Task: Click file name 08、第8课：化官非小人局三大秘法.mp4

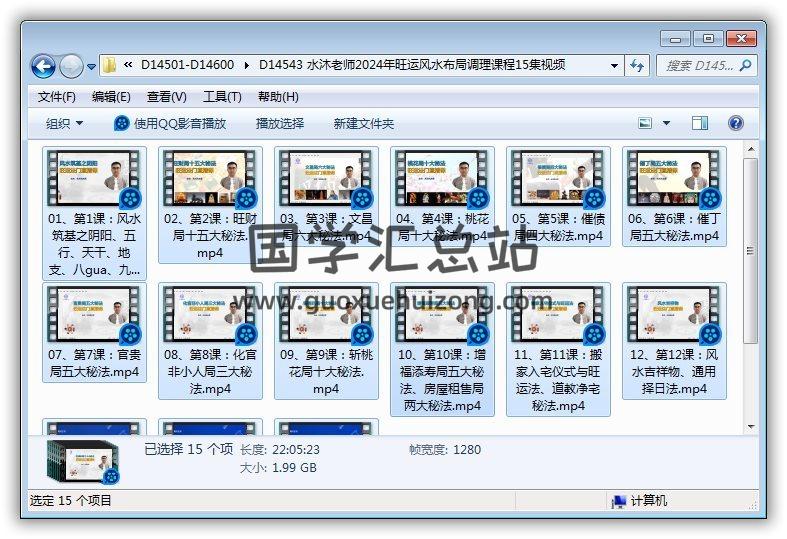Action: click(x=210, y=372)
